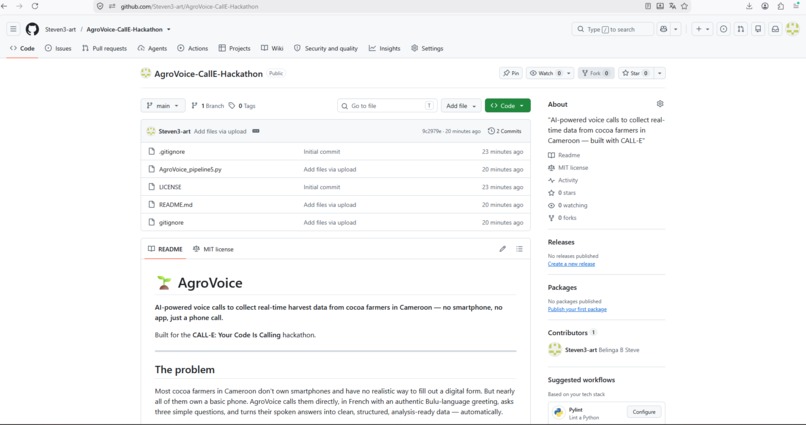Viewport: 806px width, 425px height.
Task: Open commit hash 9c2979e
Action: [x=432, y=131]
